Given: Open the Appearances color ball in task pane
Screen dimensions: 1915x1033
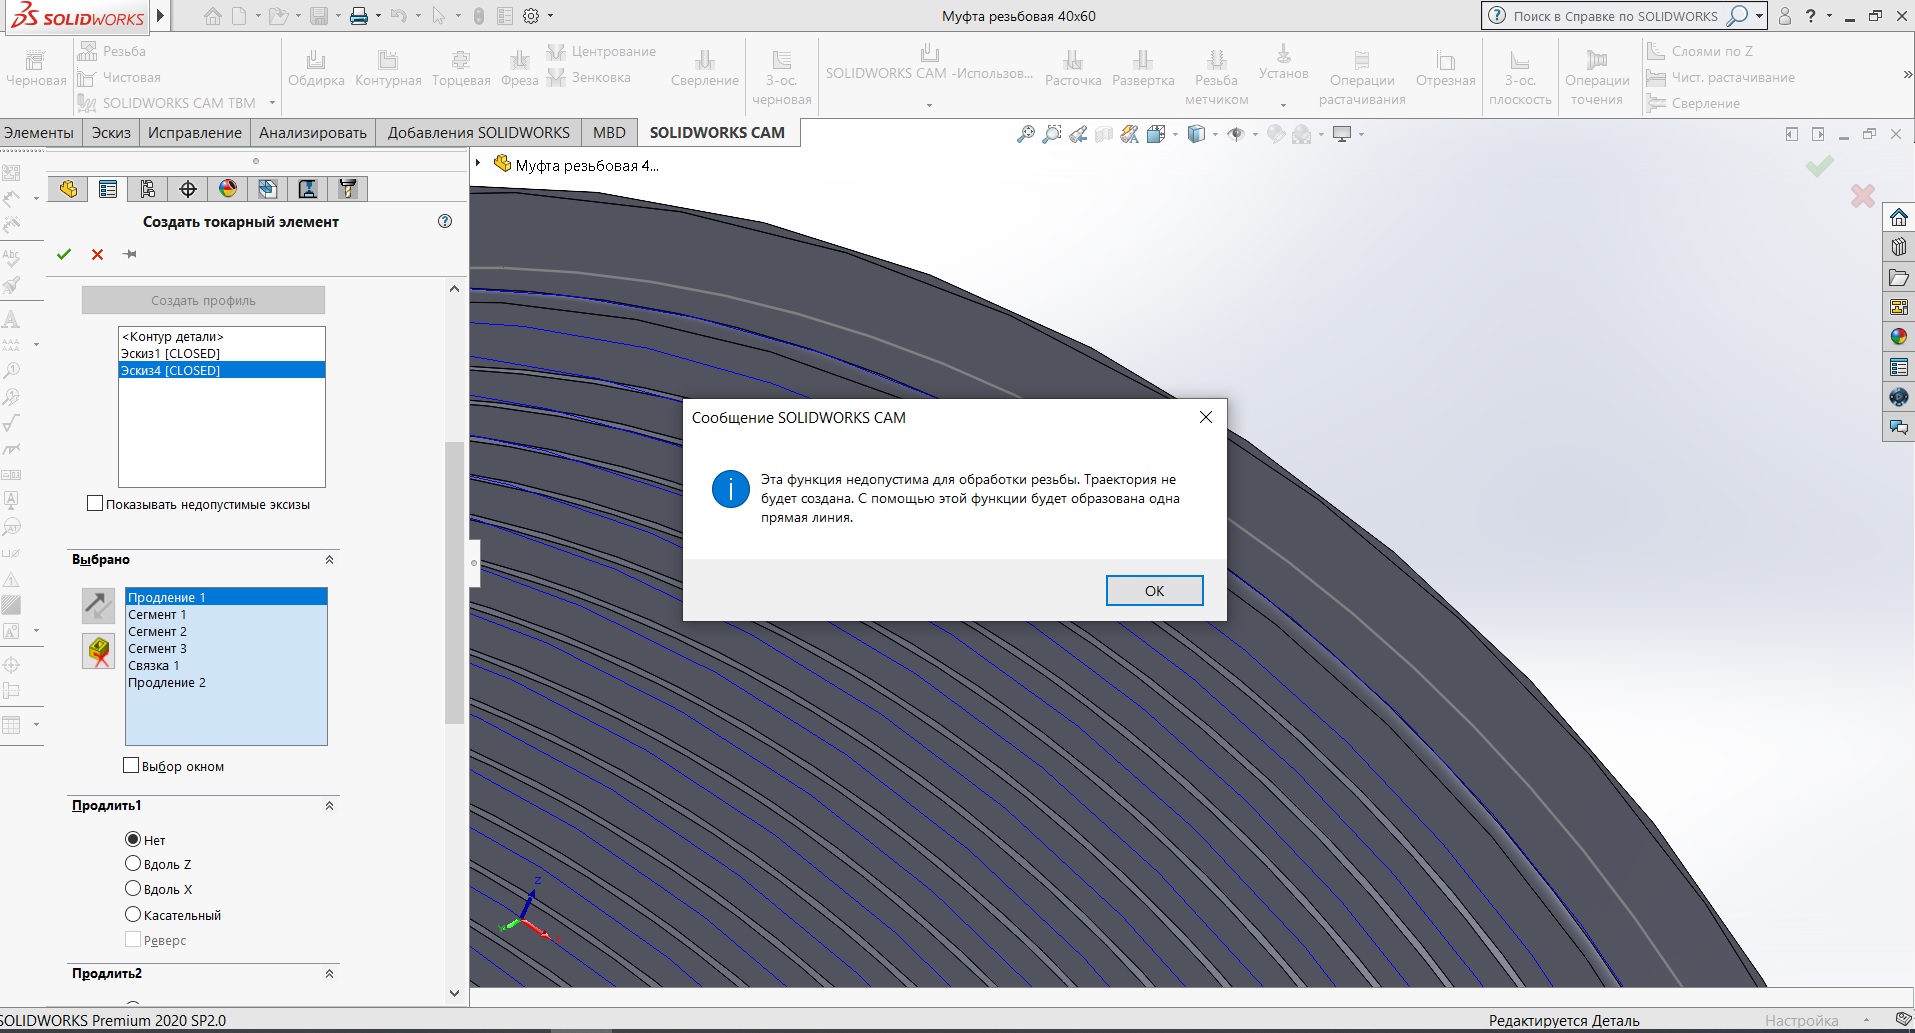Looking at the screenshot, I should tap(1899, 337).
